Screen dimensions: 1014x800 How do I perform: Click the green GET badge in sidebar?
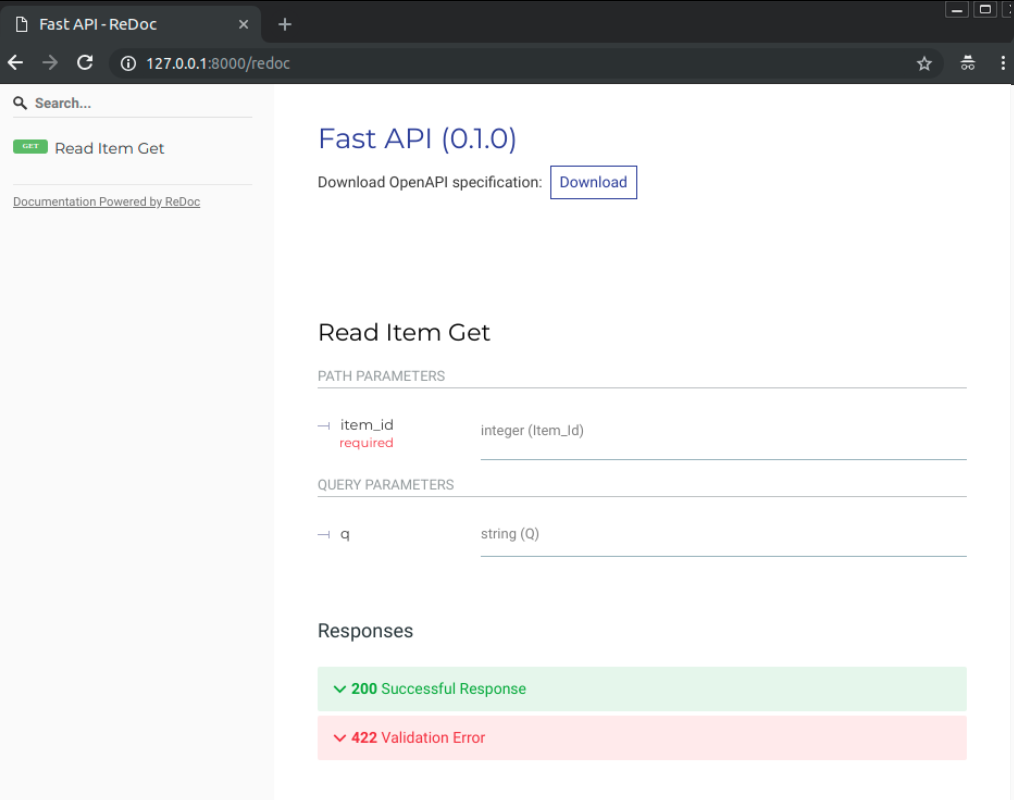click(30, 147)
